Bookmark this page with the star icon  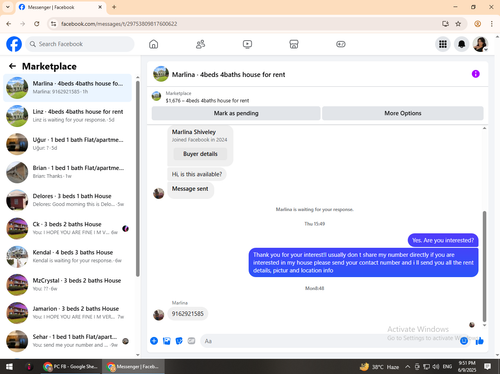coord(458,24)
